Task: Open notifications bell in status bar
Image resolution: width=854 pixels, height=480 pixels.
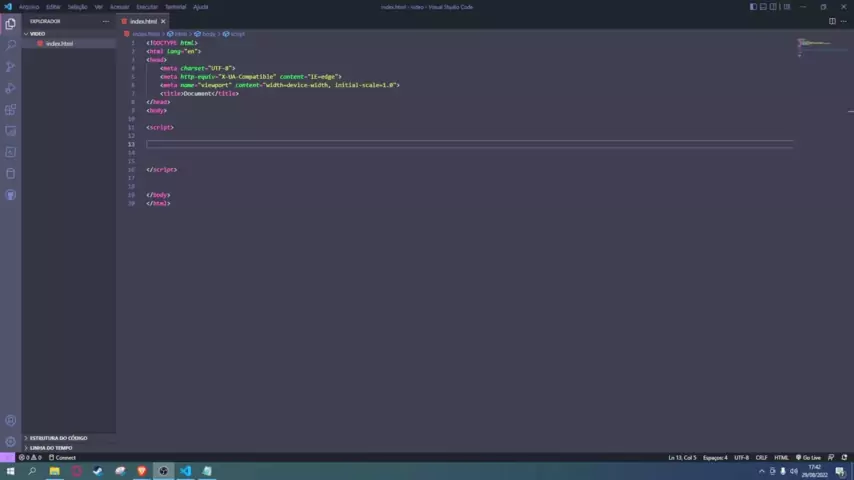Action: (844, 458)
